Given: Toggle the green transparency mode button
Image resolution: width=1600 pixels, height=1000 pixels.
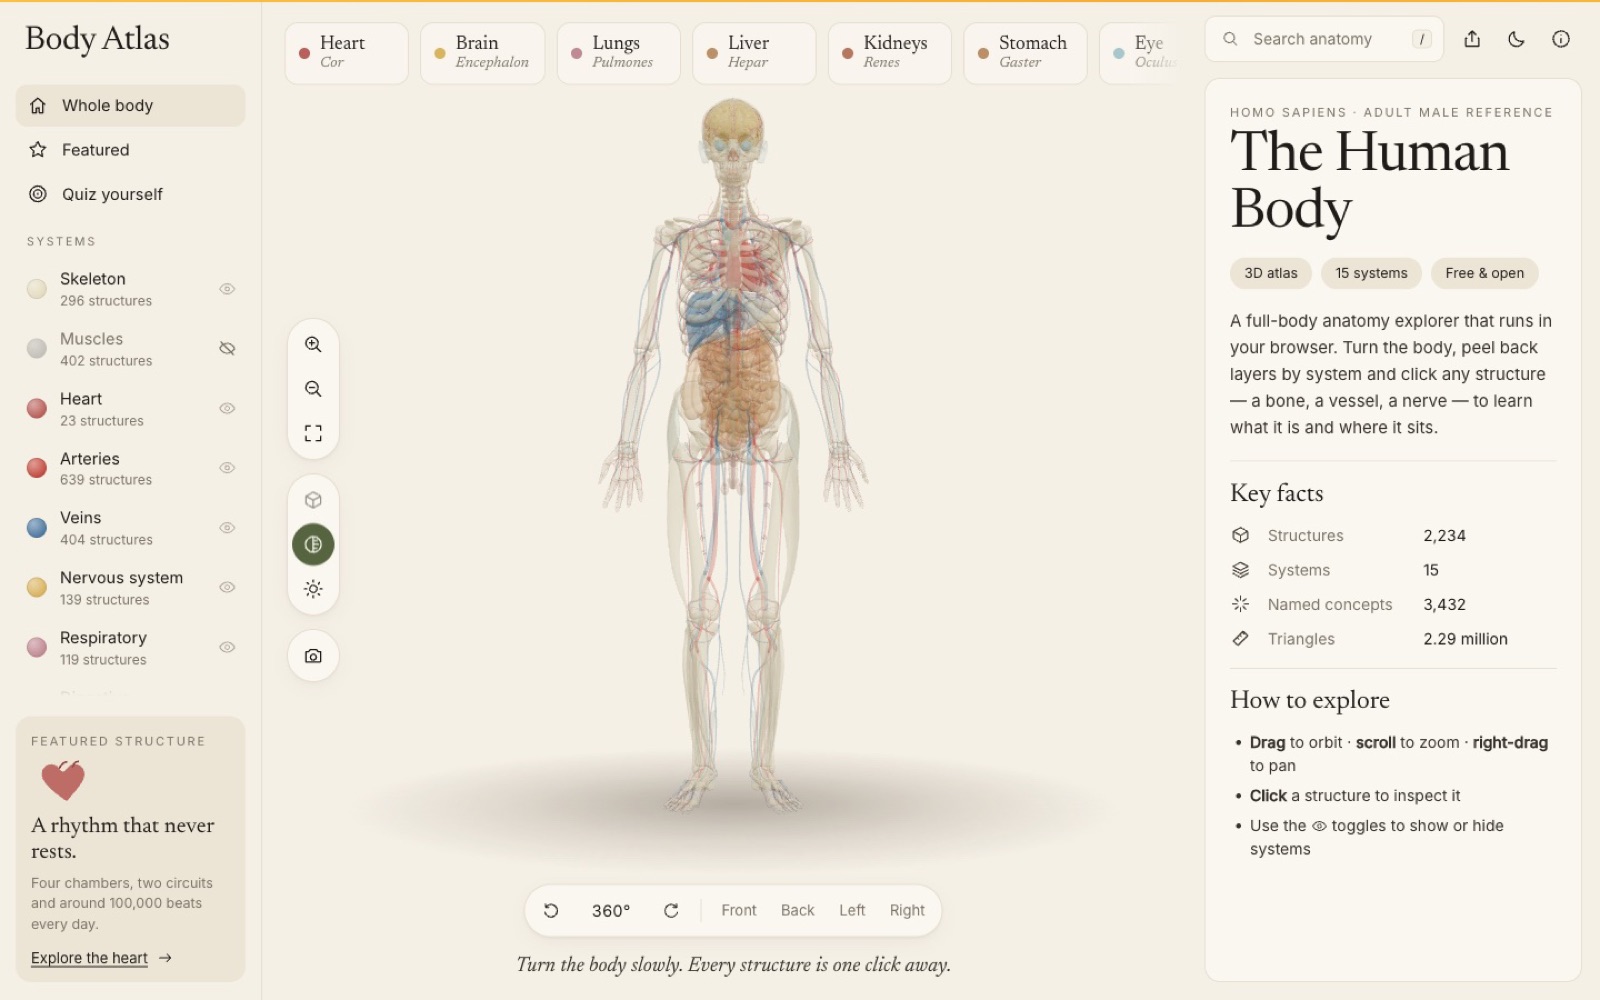Looking at the screenshot, I should [x=313, y=544].
